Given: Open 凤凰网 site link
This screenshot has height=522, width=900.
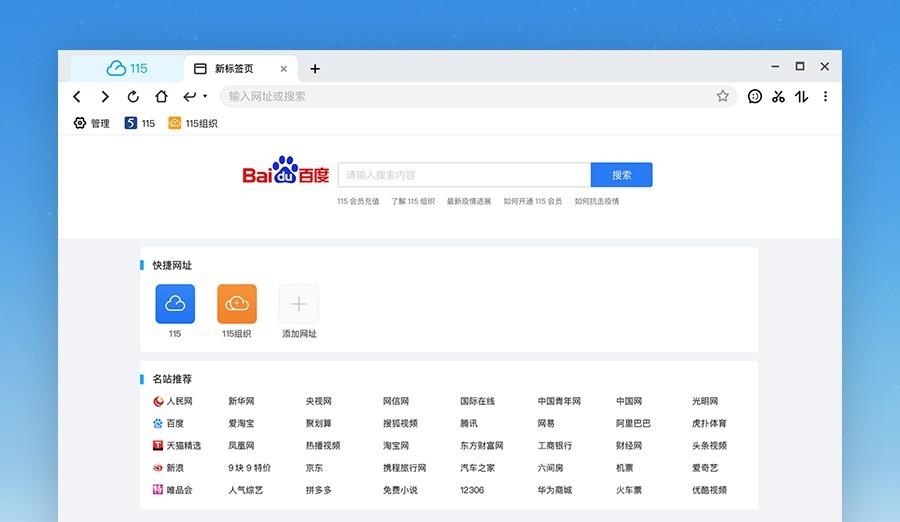Looking at the screenshot, I should [x=241, y=445].
